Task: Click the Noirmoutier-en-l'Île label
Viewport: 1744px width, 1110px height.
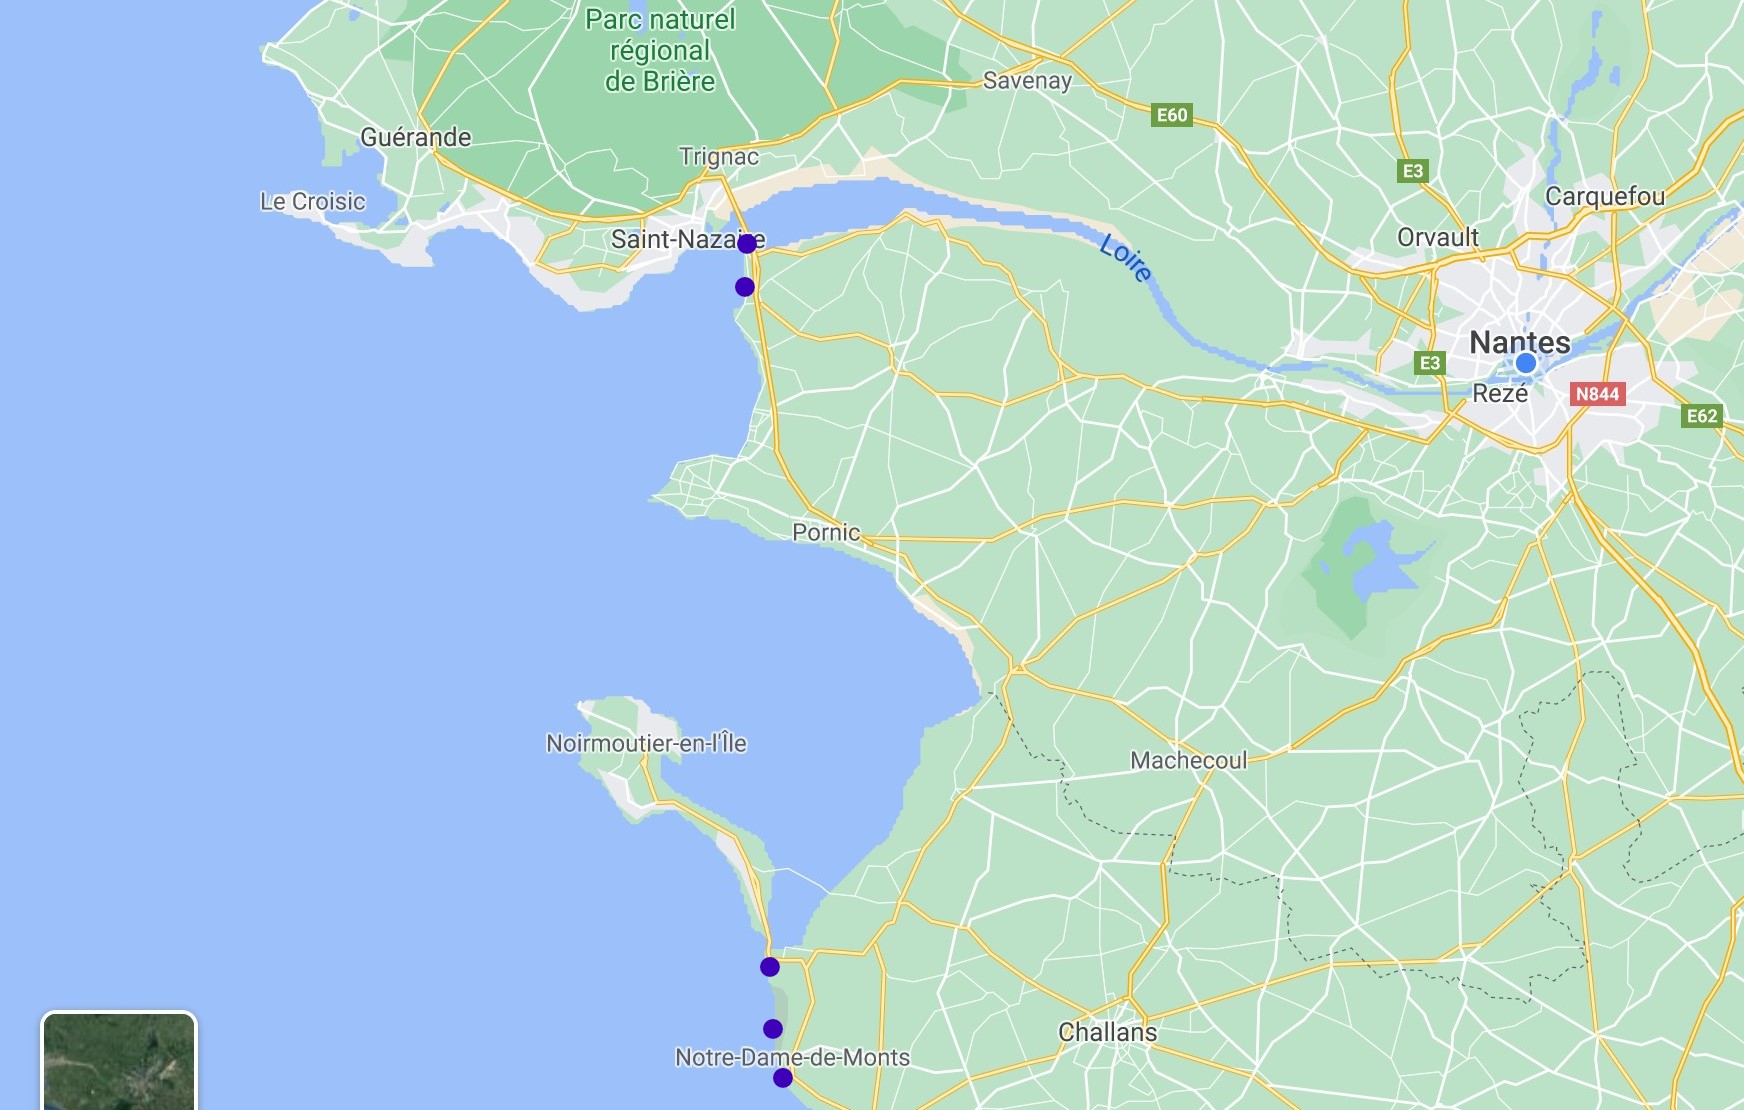Action: 646,743
